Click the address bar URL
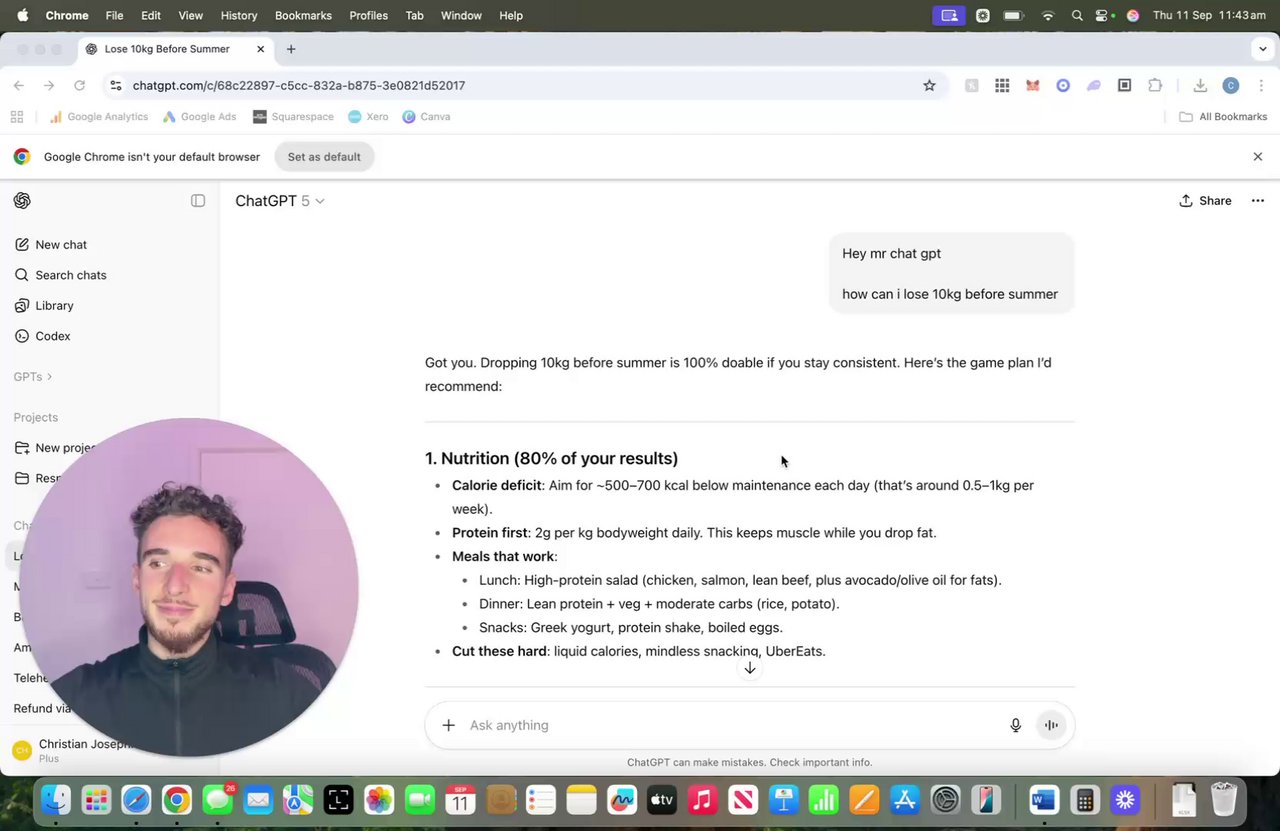Screen dimensions: 1280x831 click(299, 86)
